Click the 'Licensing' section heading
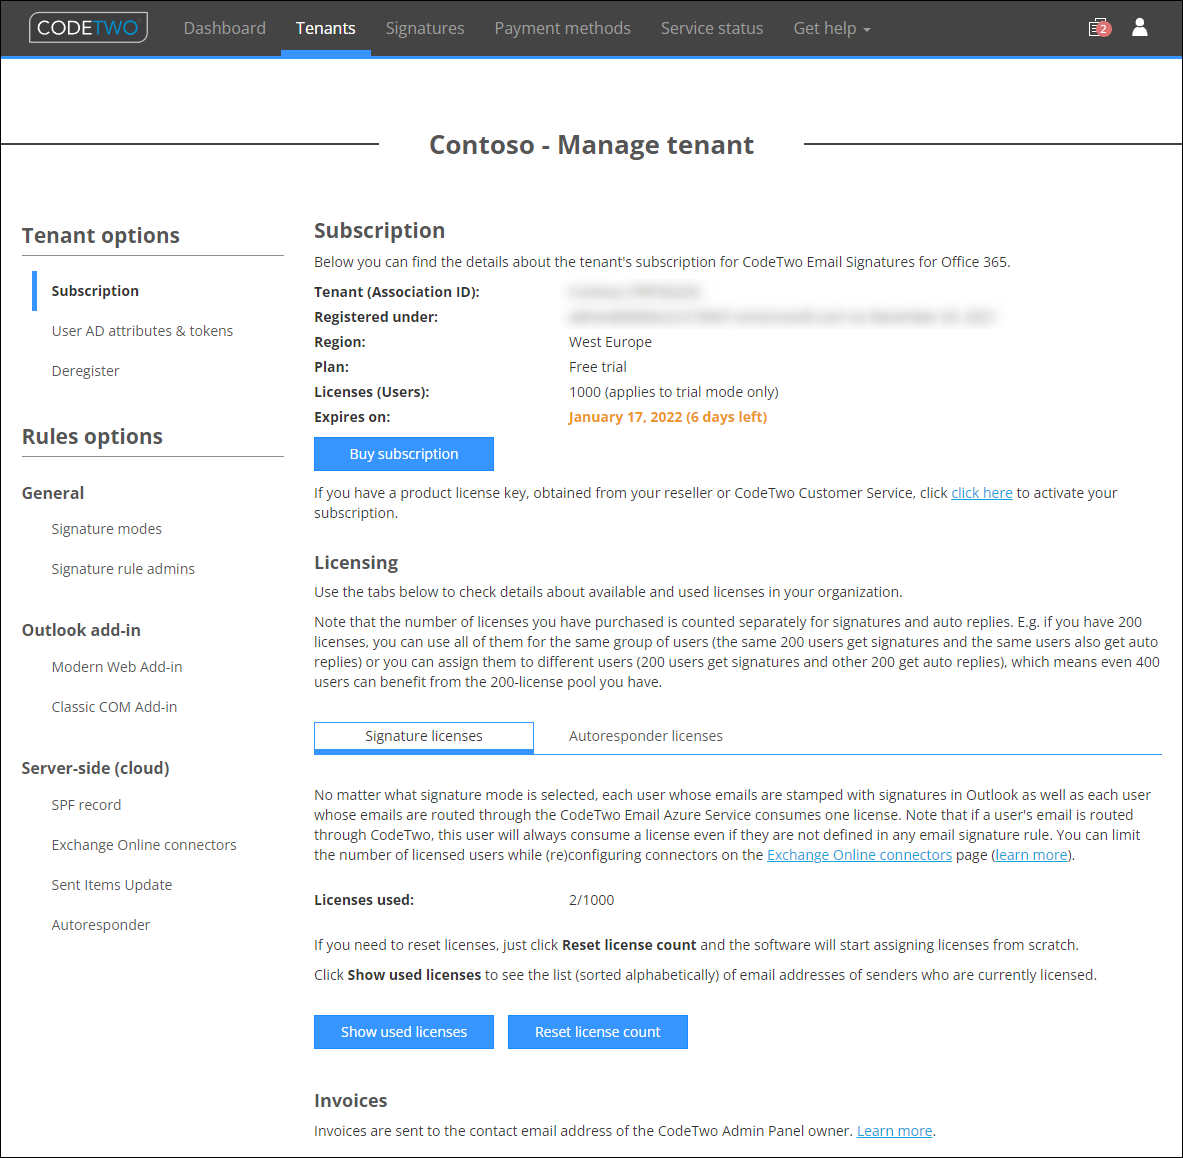 click(356, 564)
